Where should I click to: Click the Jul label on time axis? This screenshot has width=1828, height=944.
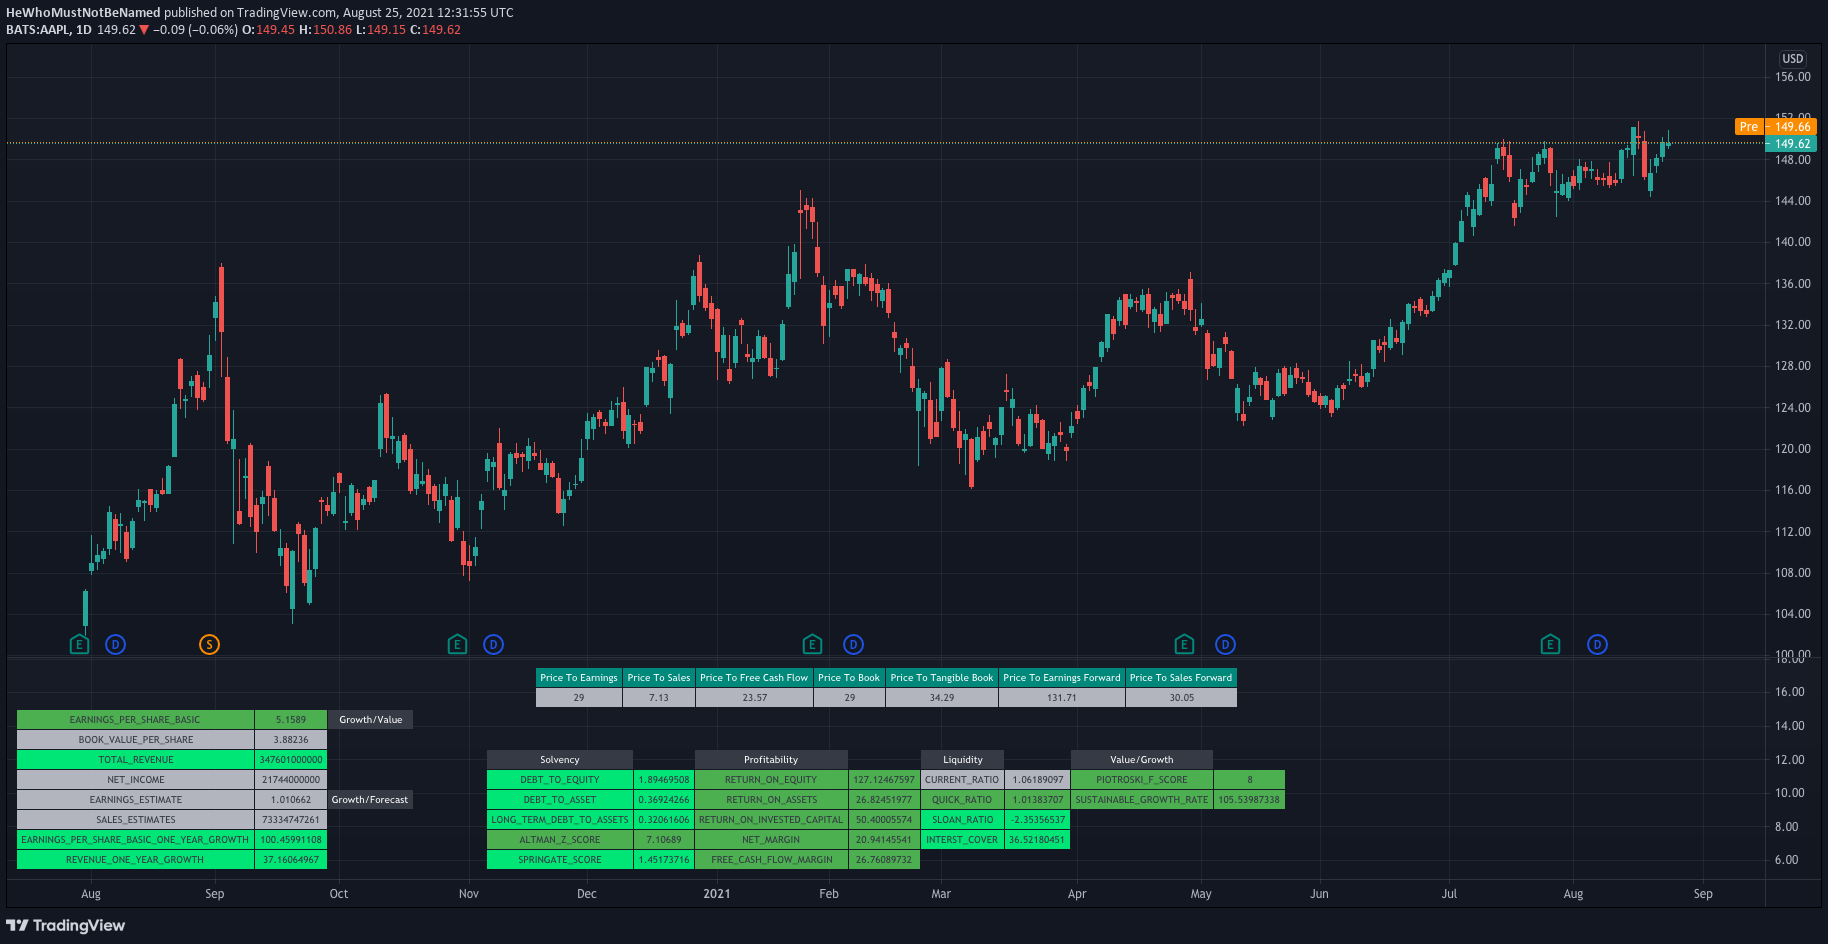[1449, 894]
